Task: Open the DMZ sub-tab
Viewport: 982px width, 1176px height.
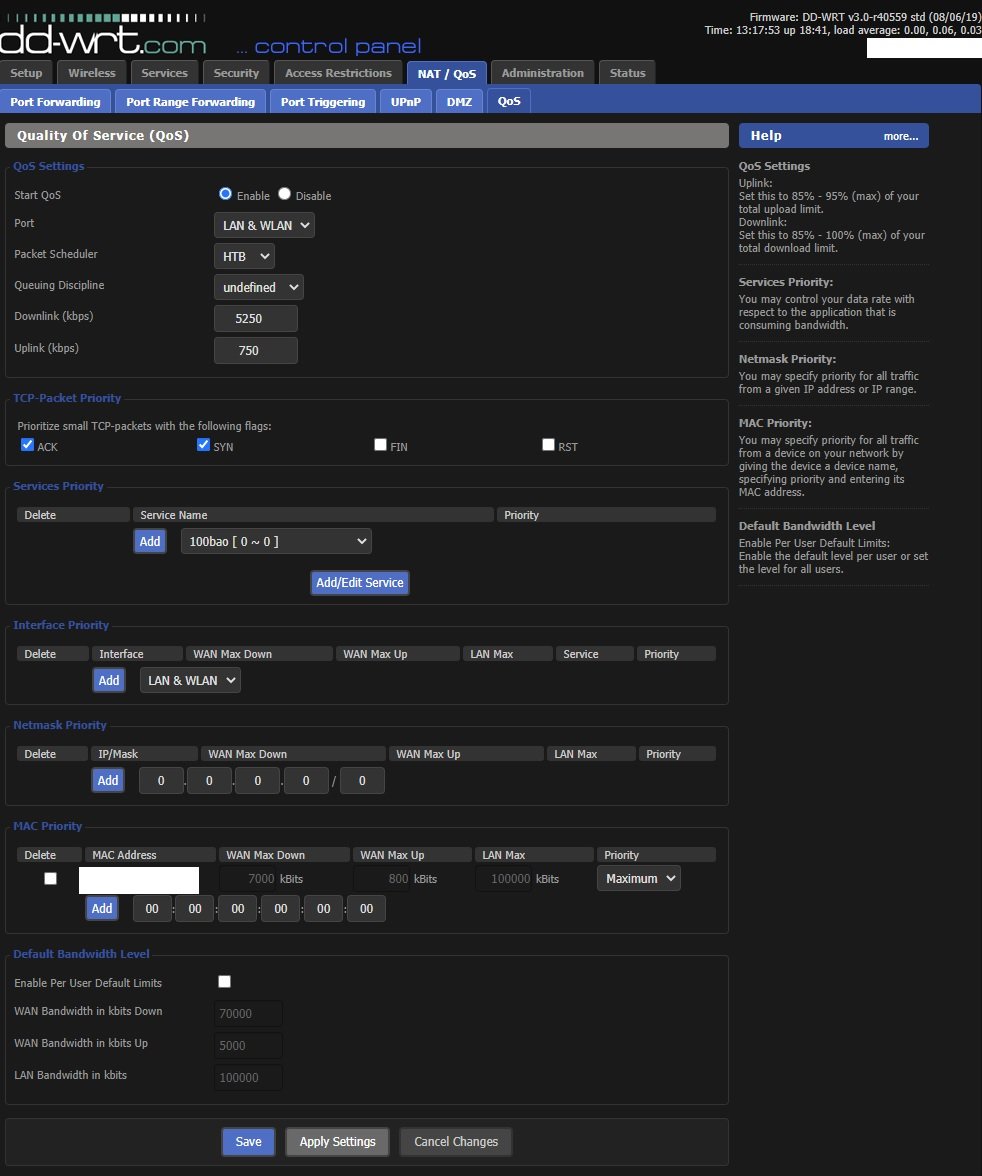Action: click(x=459, y=102)
